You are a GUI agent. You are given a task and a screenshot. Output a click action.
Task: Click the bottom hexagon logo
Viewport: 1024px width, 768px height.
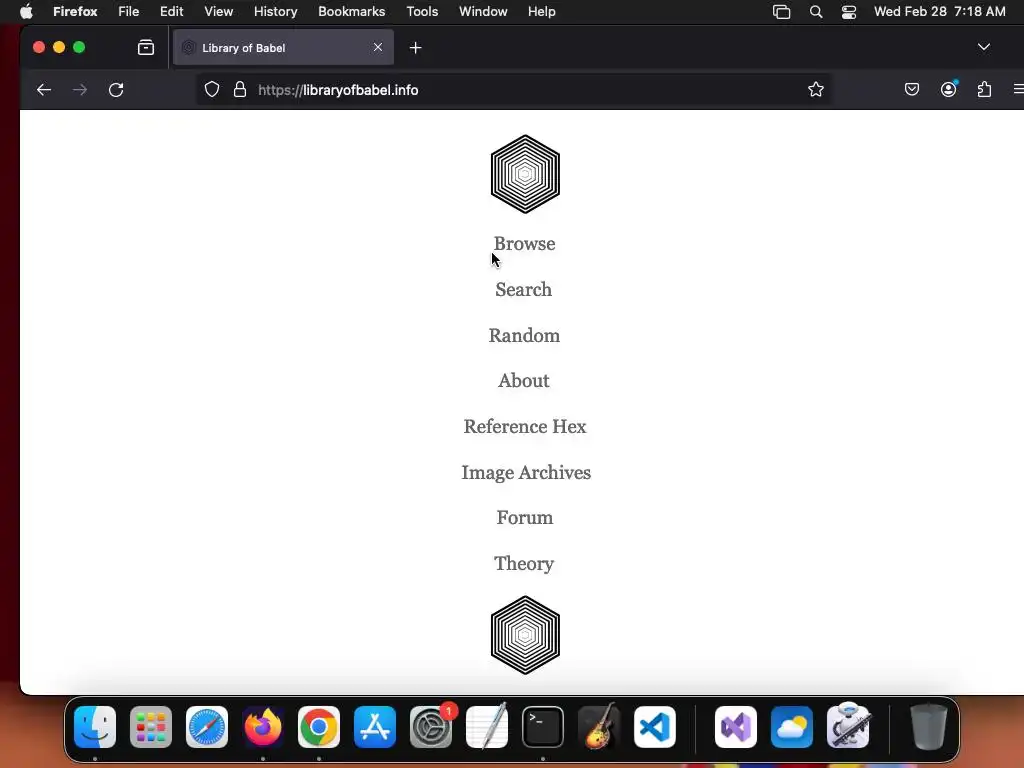click(x=525, y=635)
